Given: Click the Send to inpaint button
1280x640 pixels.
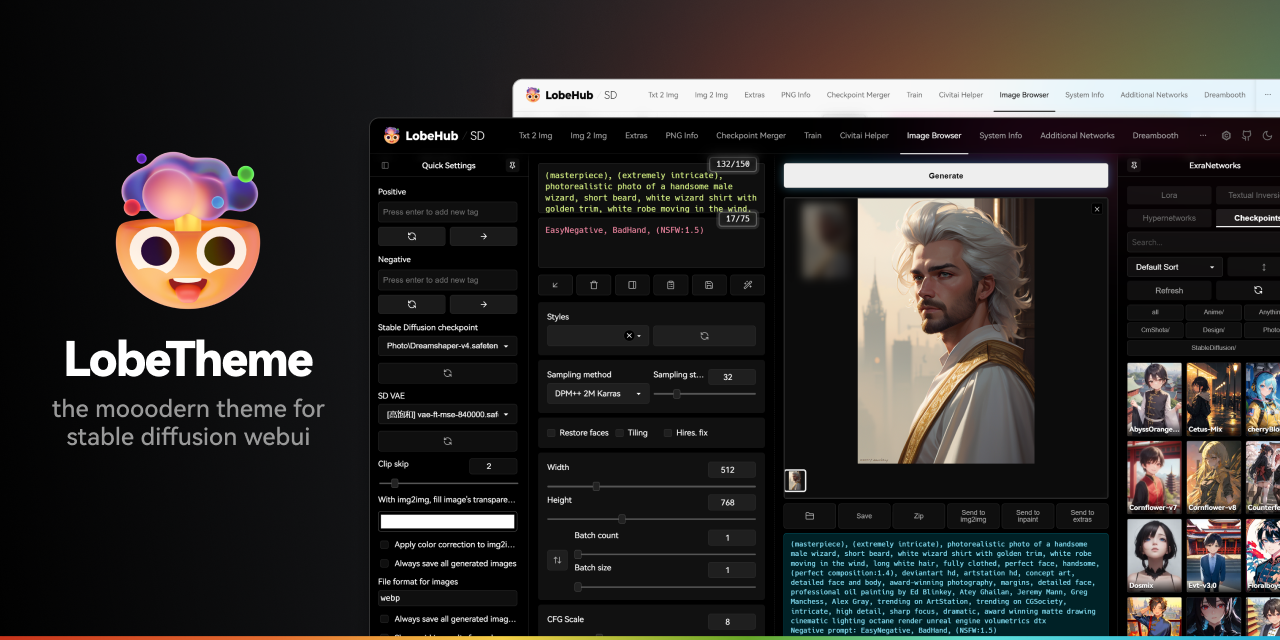Looking at the screenshot, I should [x=1028, y=516].
